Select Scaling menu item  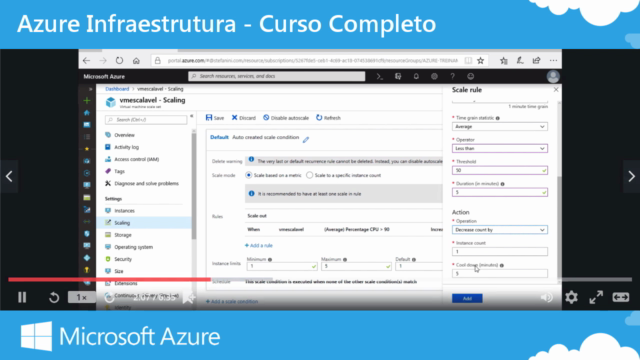pos(144,223)
